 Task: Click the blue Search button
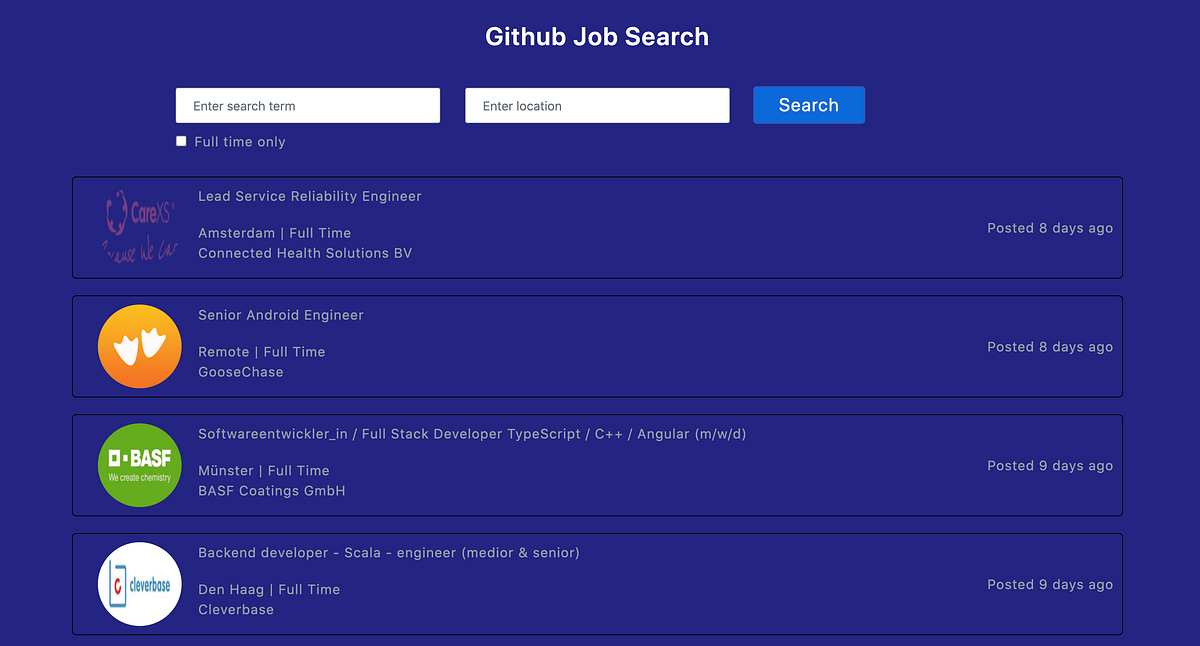coord(808,105)
